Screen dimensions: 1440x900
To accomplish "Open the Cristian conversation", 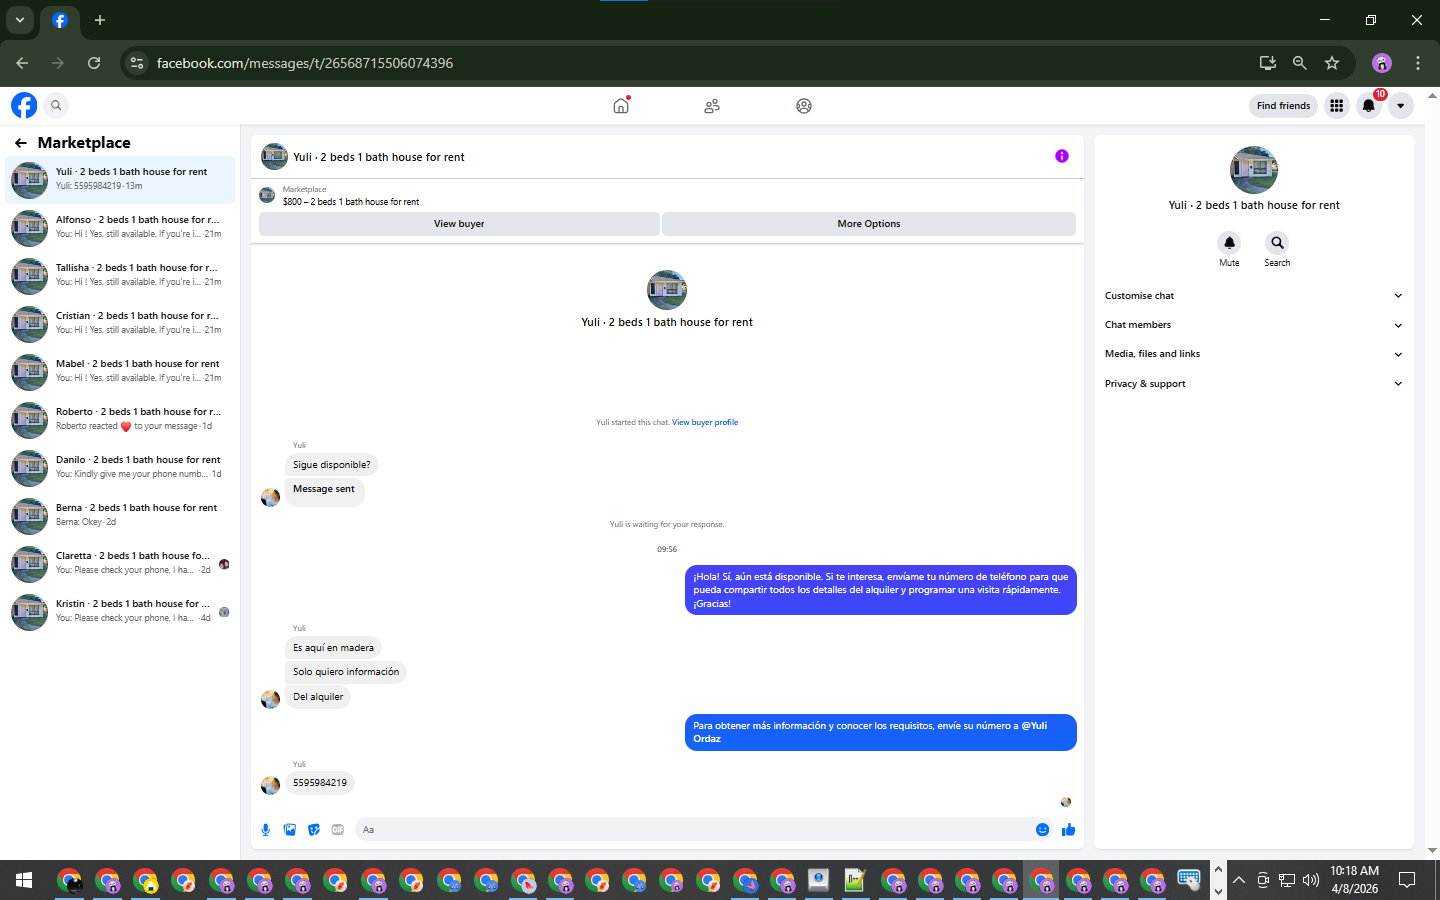I will 120,323.
